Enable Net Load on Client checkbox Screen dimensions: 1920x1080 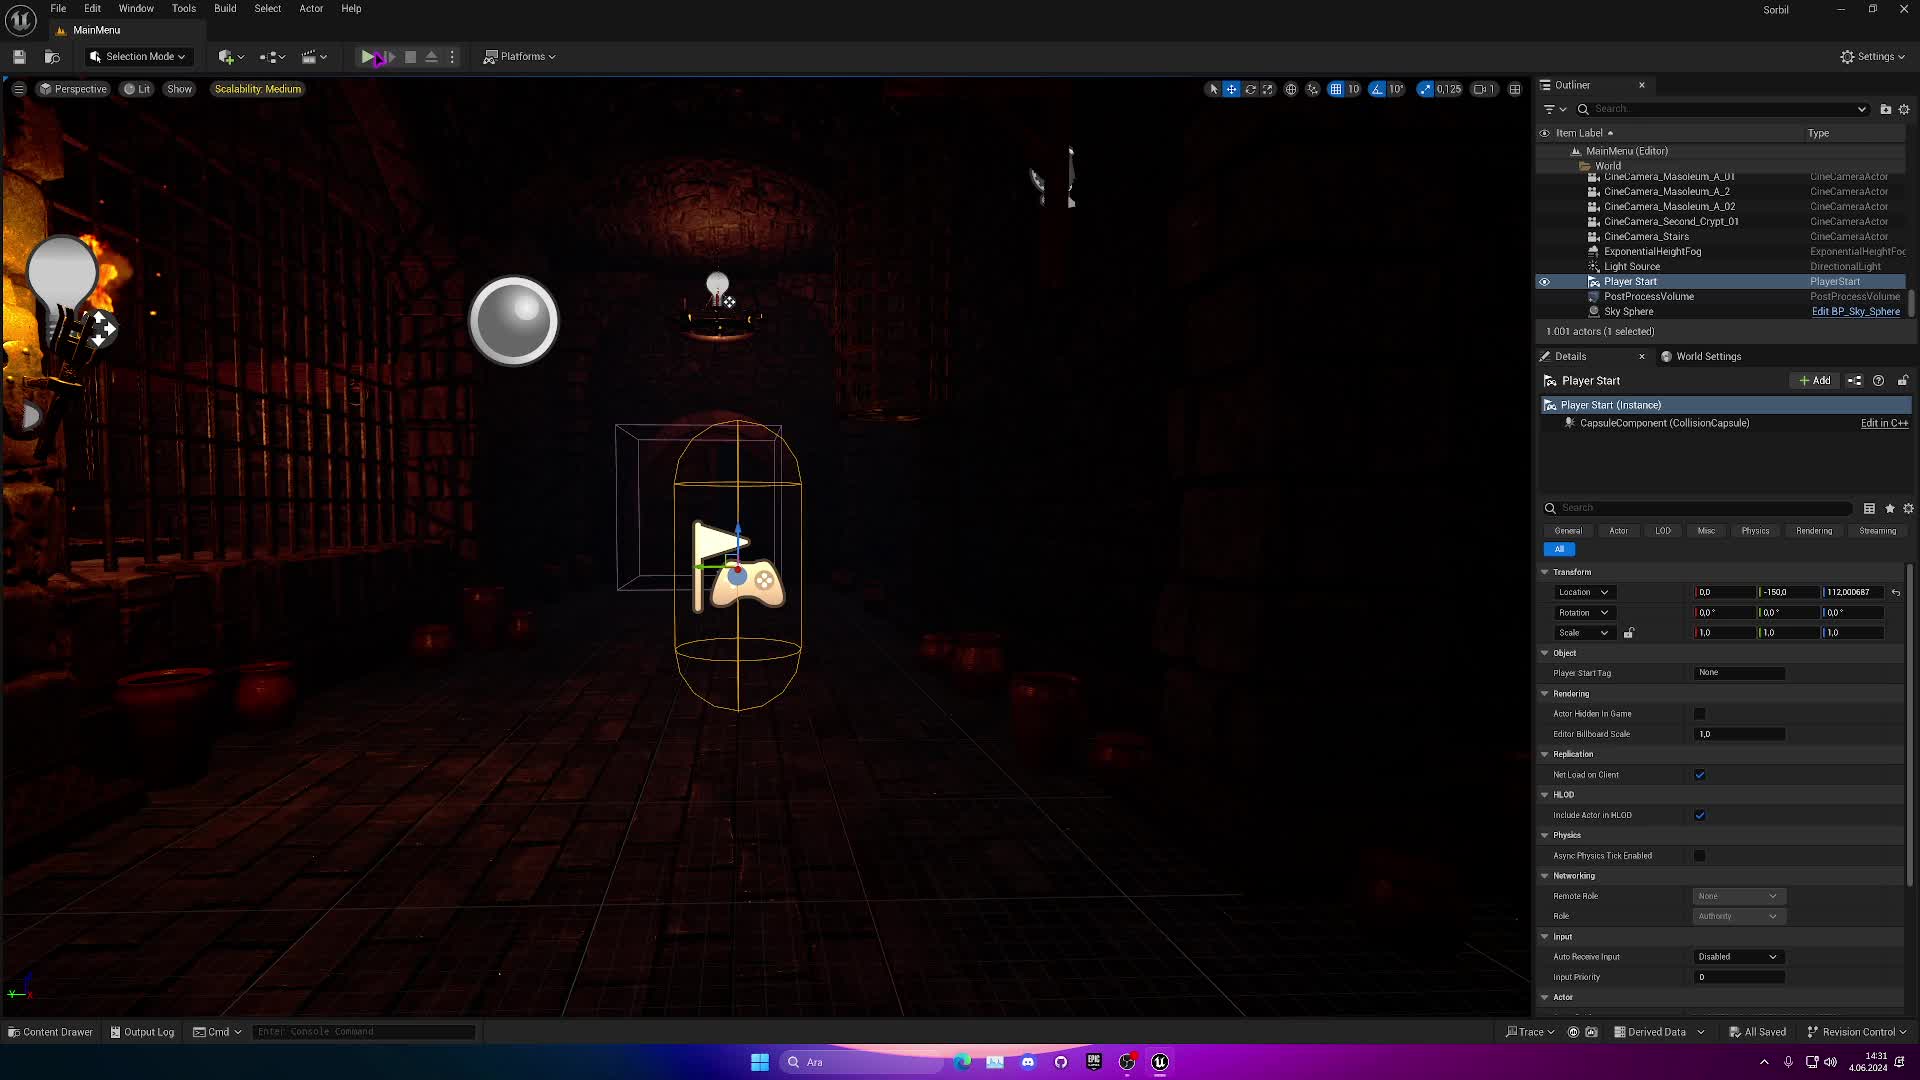click(1702, 774)
